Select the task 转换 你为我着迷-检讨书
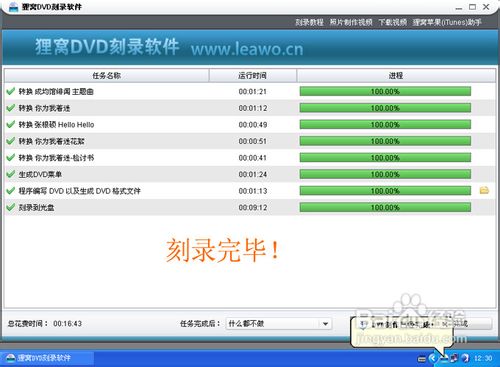The width and height of the screenshot is (500, 367). pyautogui.click(x=56, y=158)
